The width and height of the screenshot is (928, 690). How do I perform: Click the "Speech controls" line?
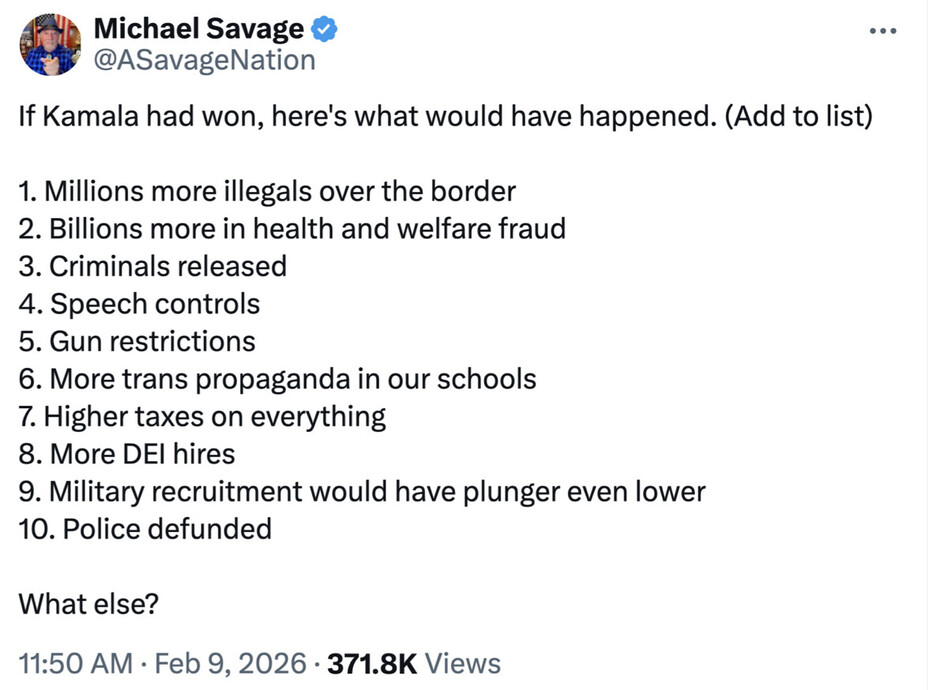(140, 303)
